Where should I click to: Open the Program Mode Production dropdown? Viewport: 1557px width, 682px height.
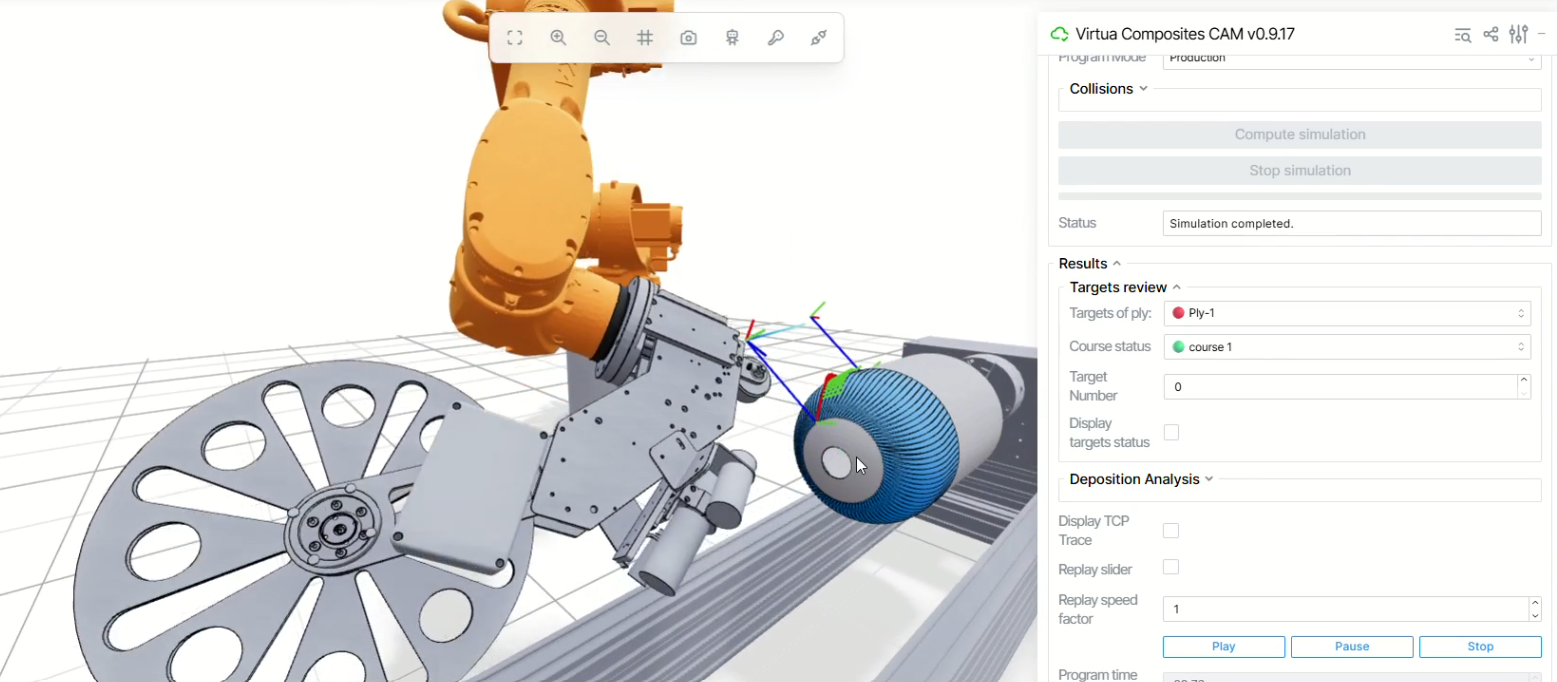click(x=1352, y=59)
